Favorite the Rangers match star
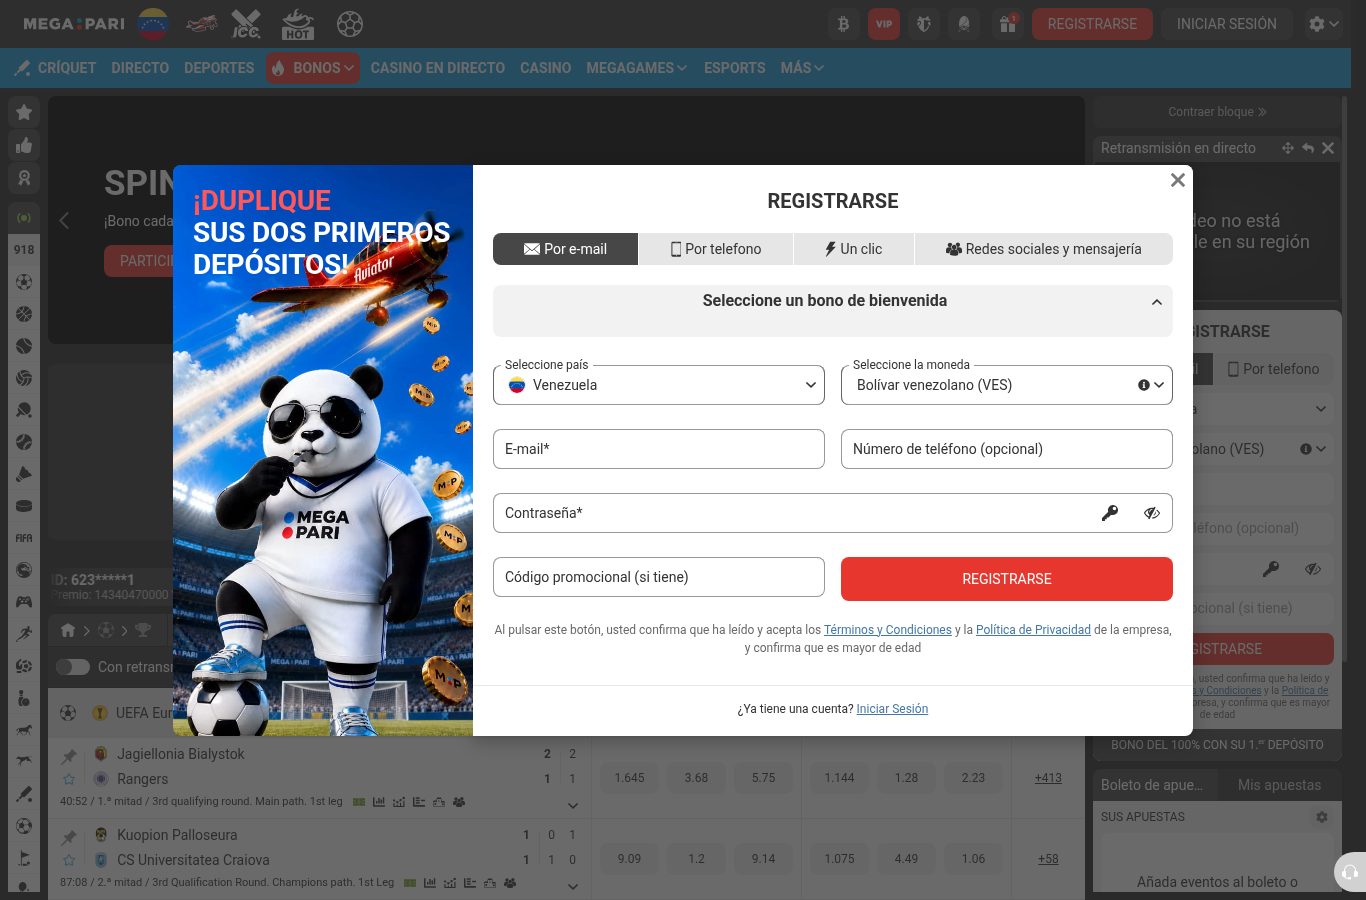The height and width of the screenshot is (900, 1366). coord(69,779)
